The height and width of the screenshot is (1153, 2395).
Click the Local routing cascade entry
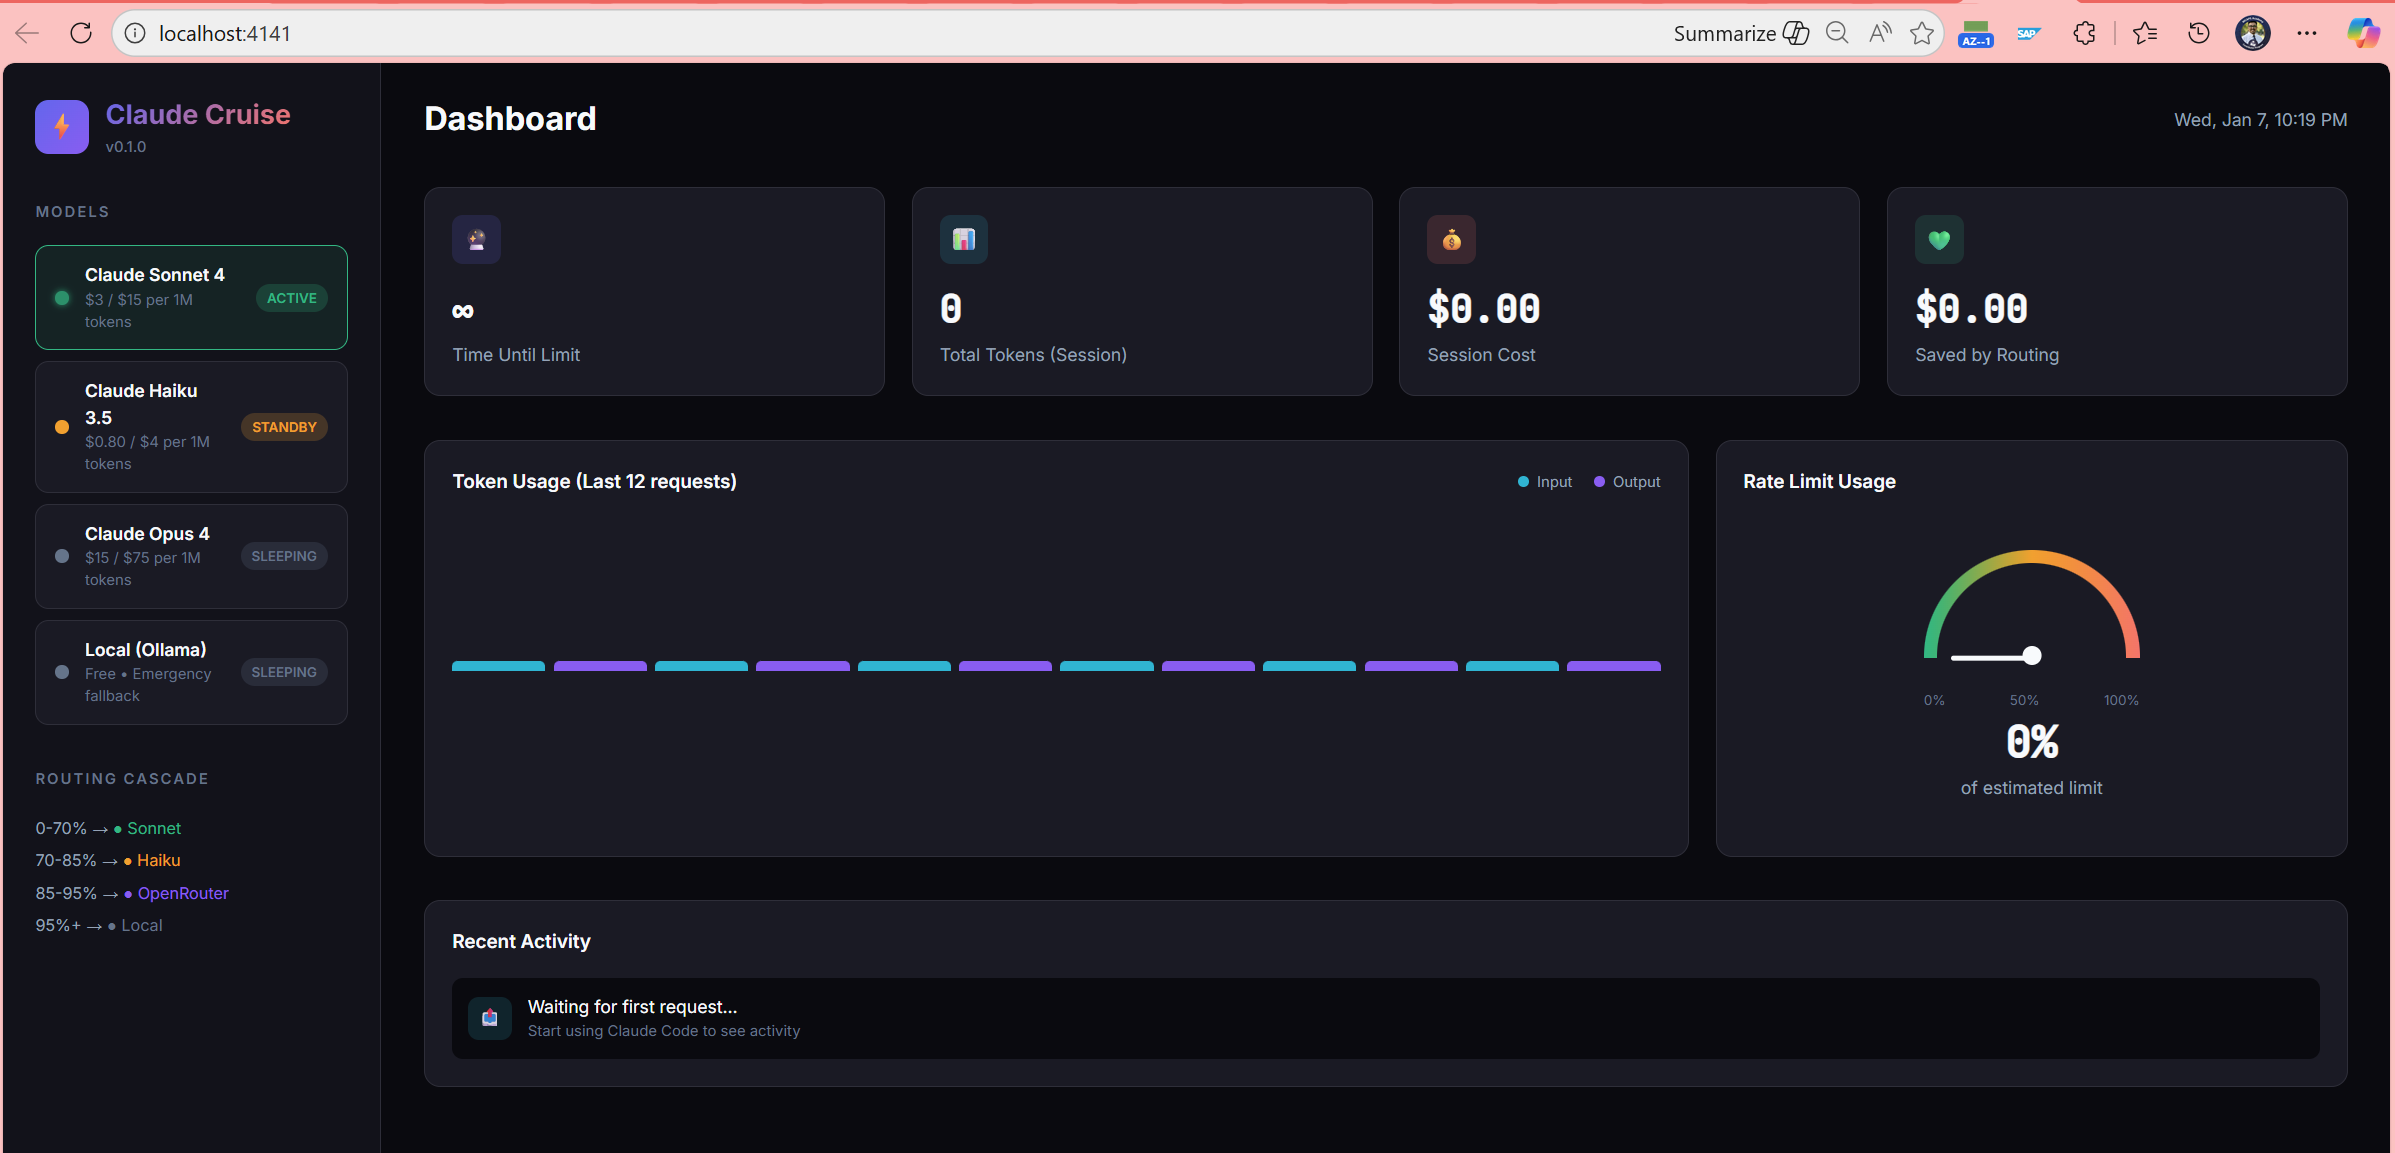coord(99,925)
